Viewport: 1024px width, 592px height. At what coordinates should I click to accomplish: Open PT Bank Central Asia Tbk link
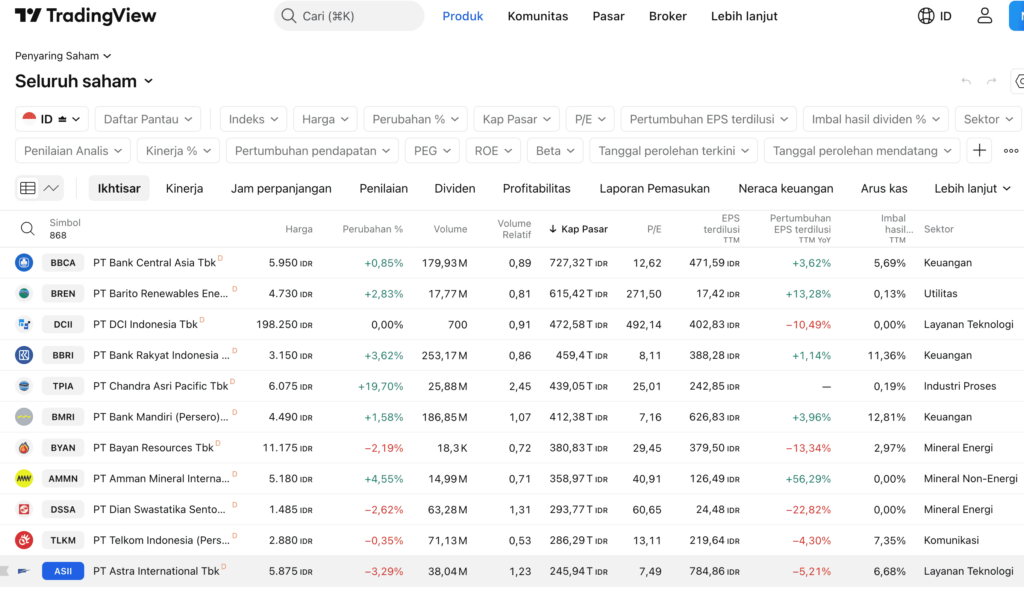pyautogui.click(x=154, y=263)
